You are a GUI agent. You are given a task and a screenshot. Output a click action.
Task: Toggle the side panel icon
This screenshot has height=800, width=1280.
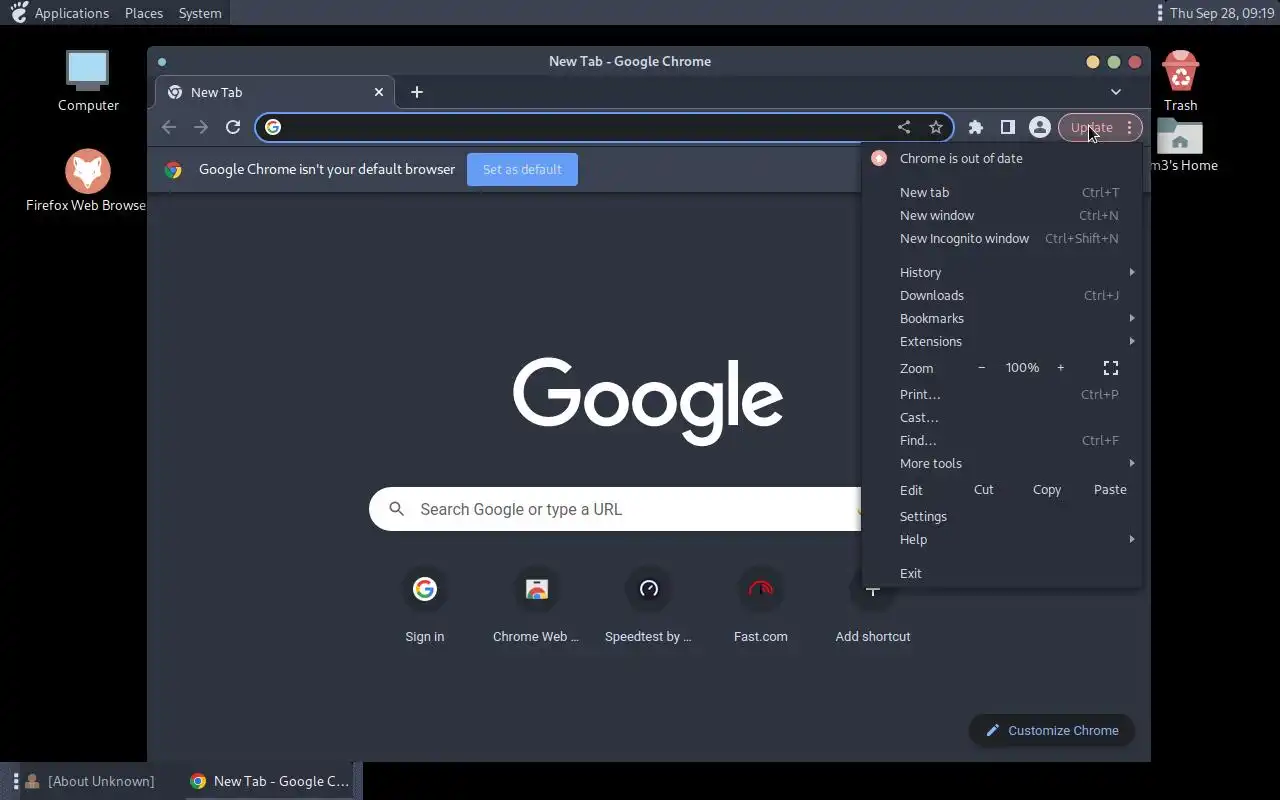coord(1008,127)
